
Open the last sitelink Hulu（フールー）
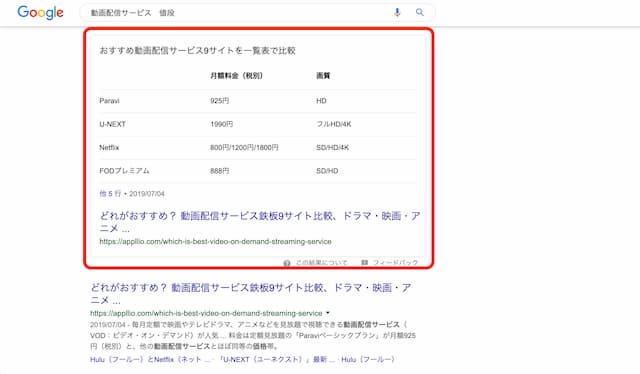(x=368, y=359)
